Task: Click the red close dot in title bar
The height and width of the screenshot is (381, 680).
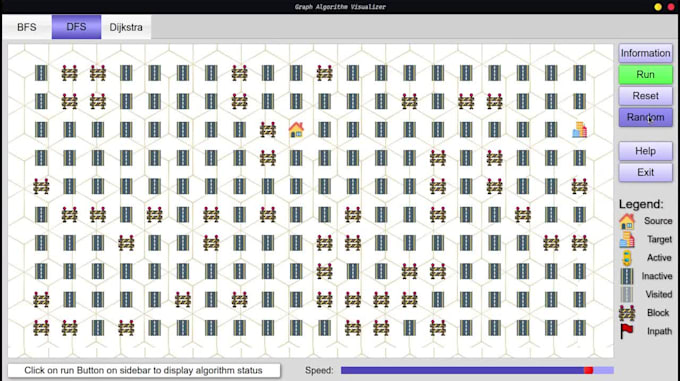Action: [x=671, y=7]
